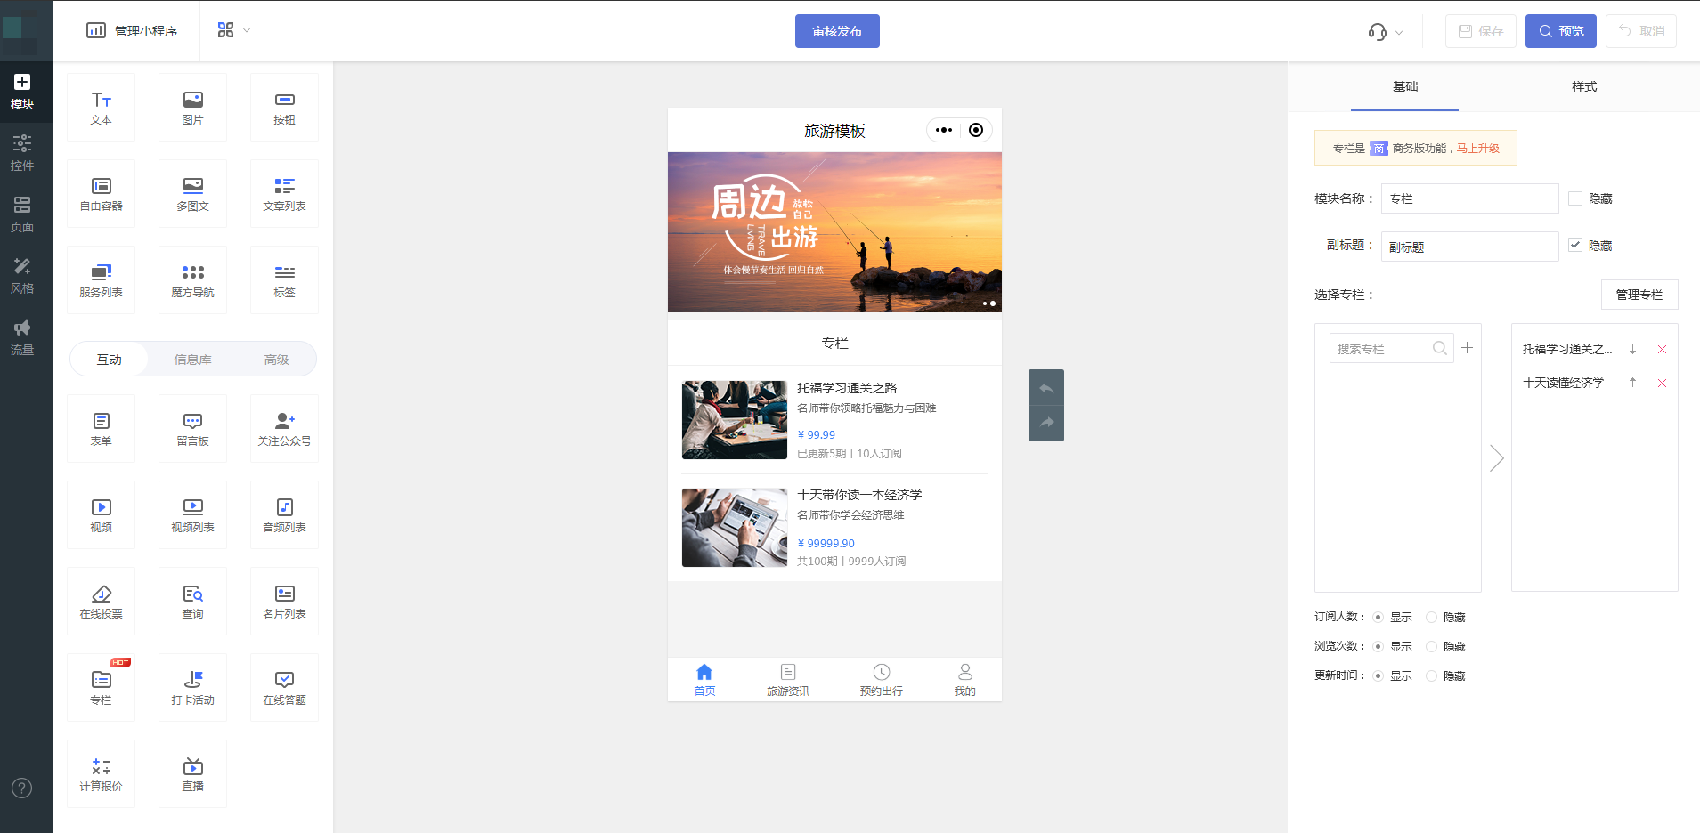Image resolution: width=1700 pixels, height=833 pixels.
Task: Open the 页面 section in left sidebar
Action: tap(22, 214)
